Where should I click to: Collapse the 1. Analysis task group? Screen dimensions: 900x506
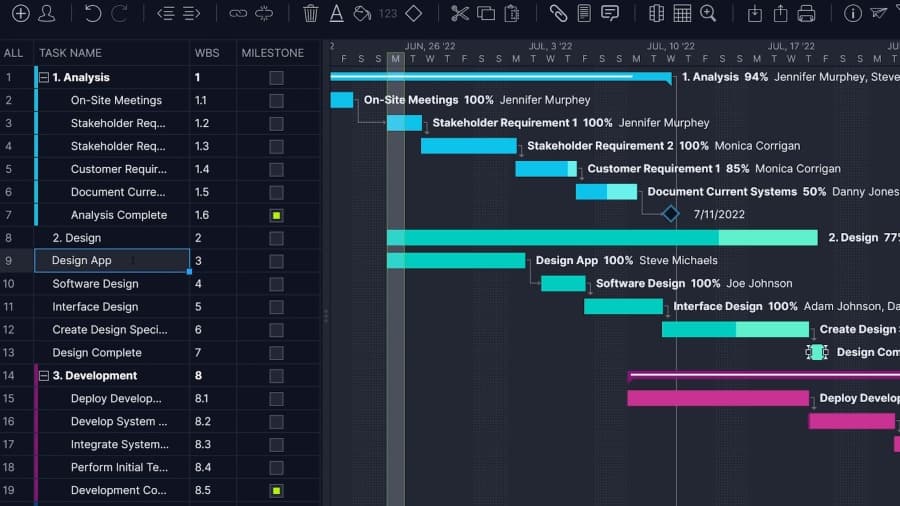[44, 77]
